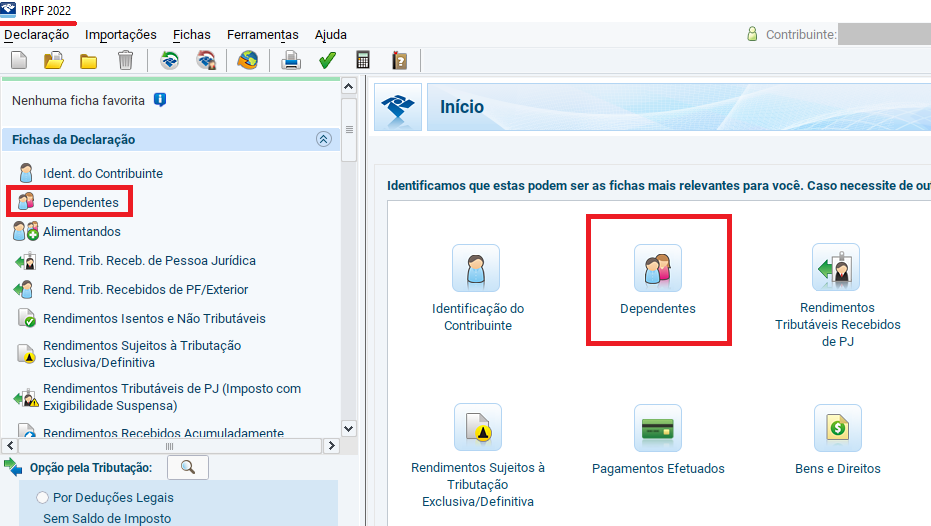Open Pagamentos Efetuados card icon
The height and width of the screenshot is (526, 931).
(x=657, y=428)
